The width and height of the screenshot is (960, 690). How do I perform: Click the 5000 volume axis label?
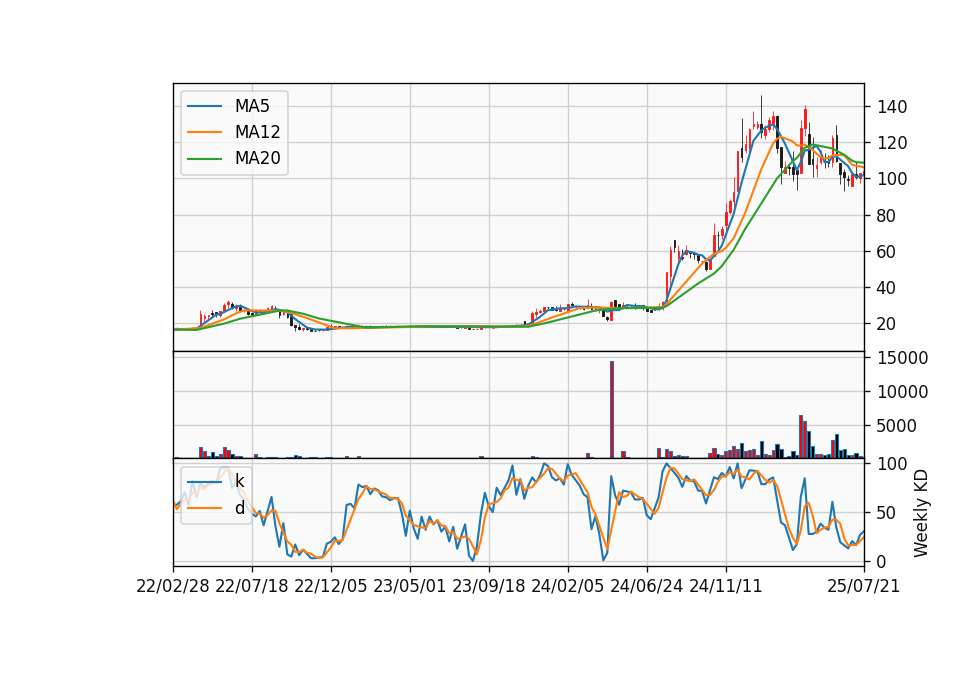pyautogui.click(x=897, y=426)
